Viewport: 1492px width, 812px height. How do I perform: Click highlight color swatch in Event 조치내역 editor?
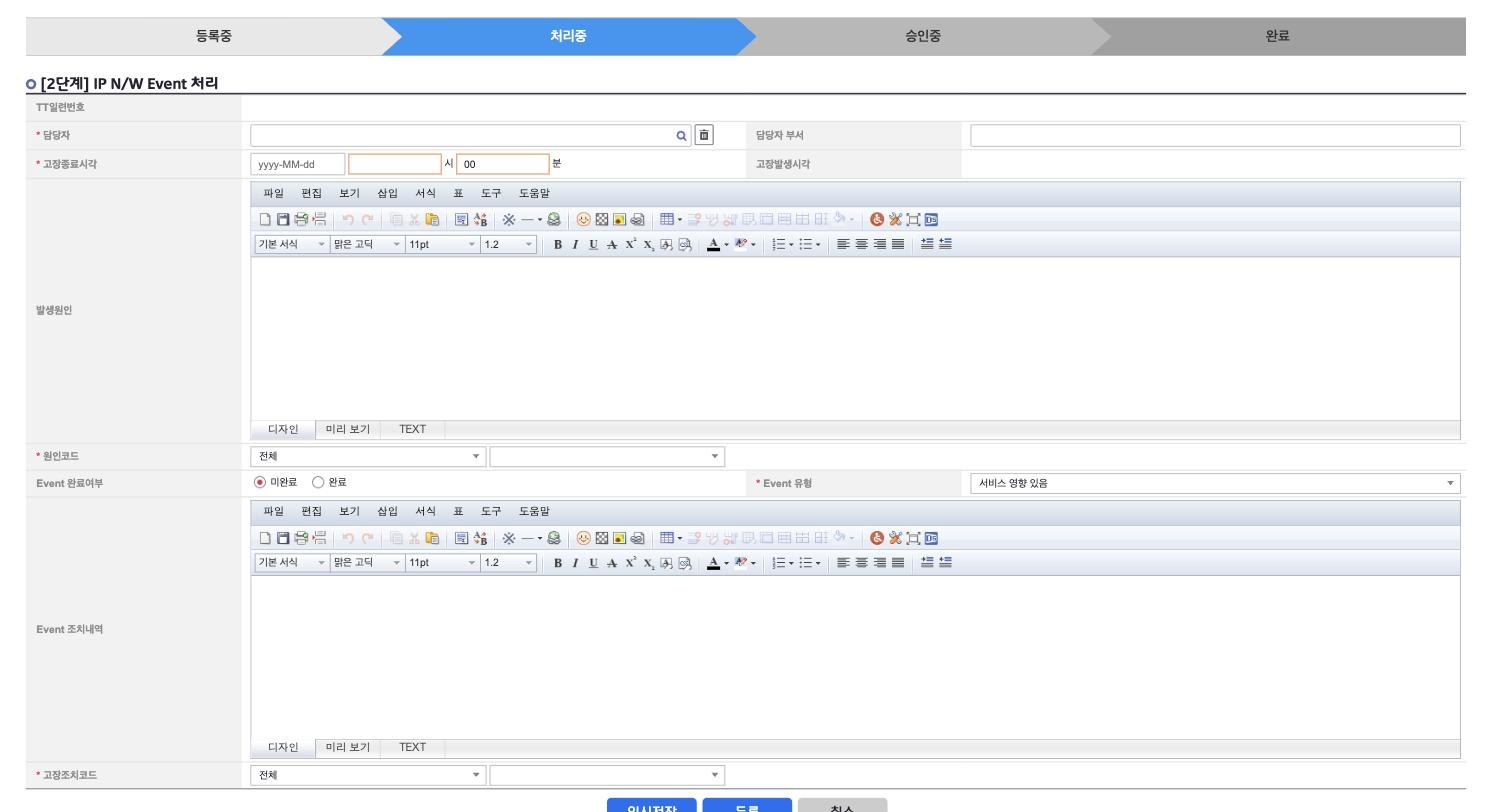pyautogui.click(x=740, y=563)
